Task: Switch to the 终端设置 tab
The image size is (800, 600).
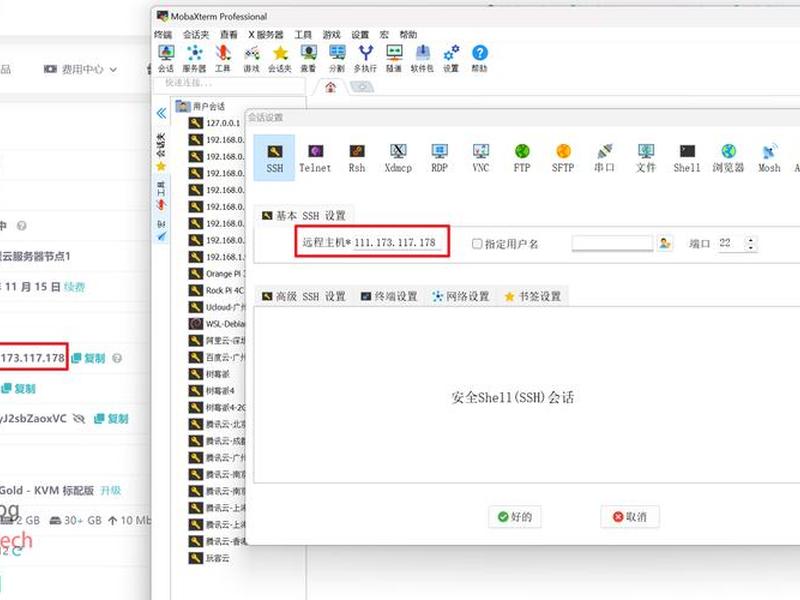Action: (x=389, y=296)
